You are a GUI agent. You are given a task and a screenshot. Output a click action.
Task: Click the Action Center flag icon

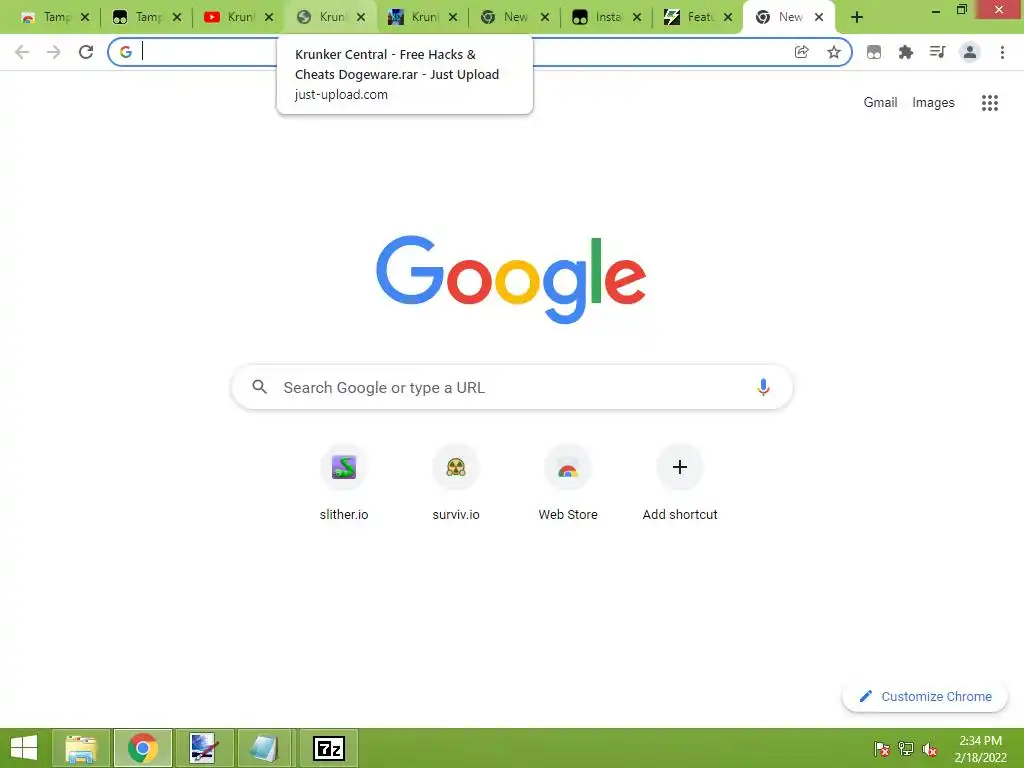point(882,749)
